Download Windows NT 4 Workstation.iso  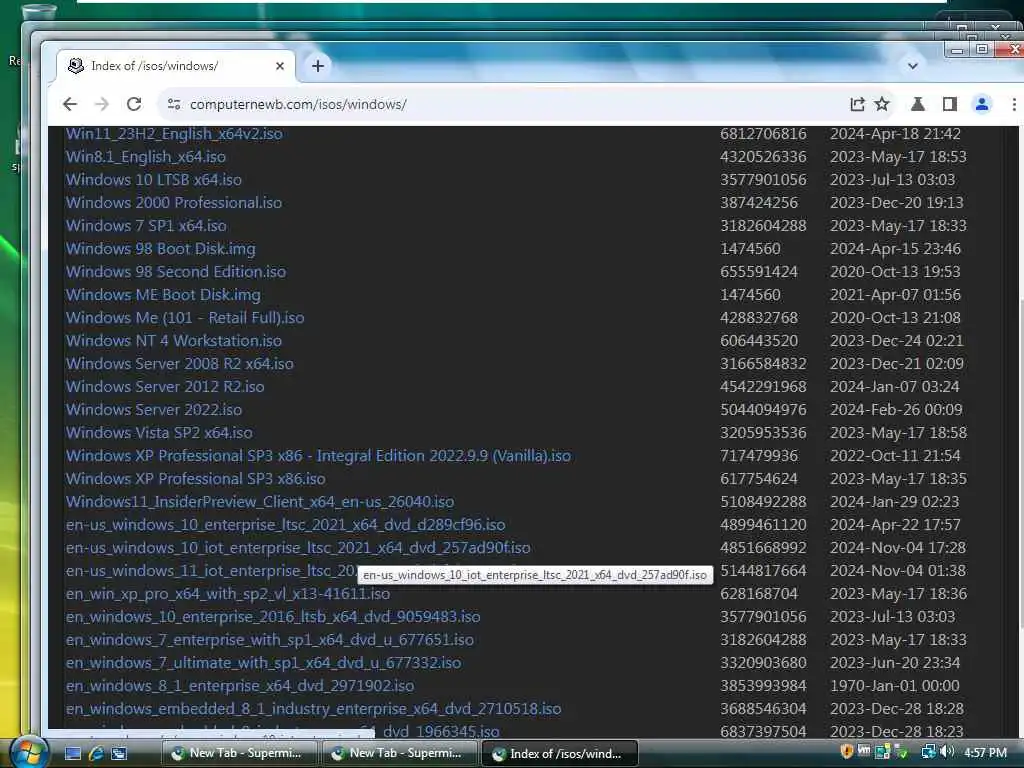[174, 341]
